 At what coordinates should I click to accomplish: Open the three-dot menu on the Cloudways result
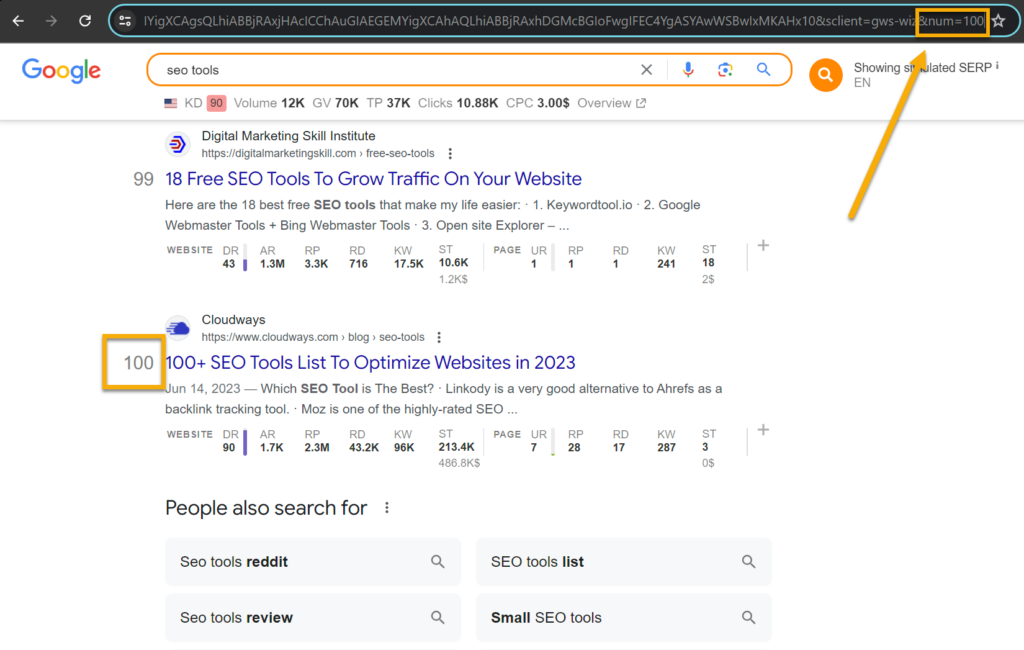coord(439,337)
